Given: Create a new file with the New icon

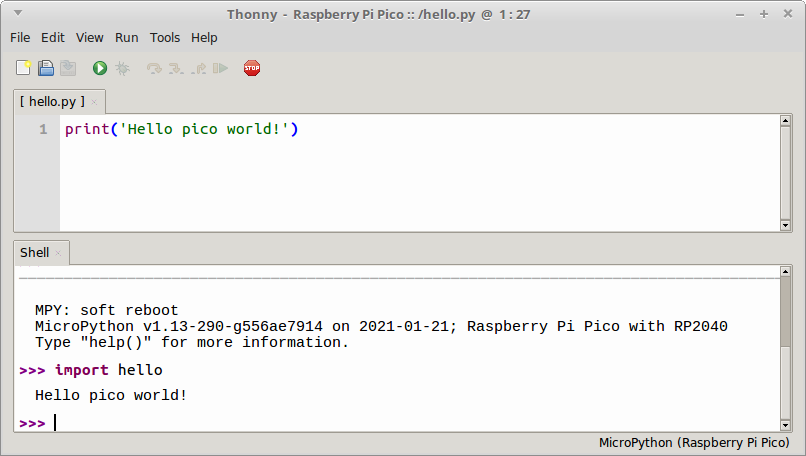Looking at the screenshot, I should 23,68.
